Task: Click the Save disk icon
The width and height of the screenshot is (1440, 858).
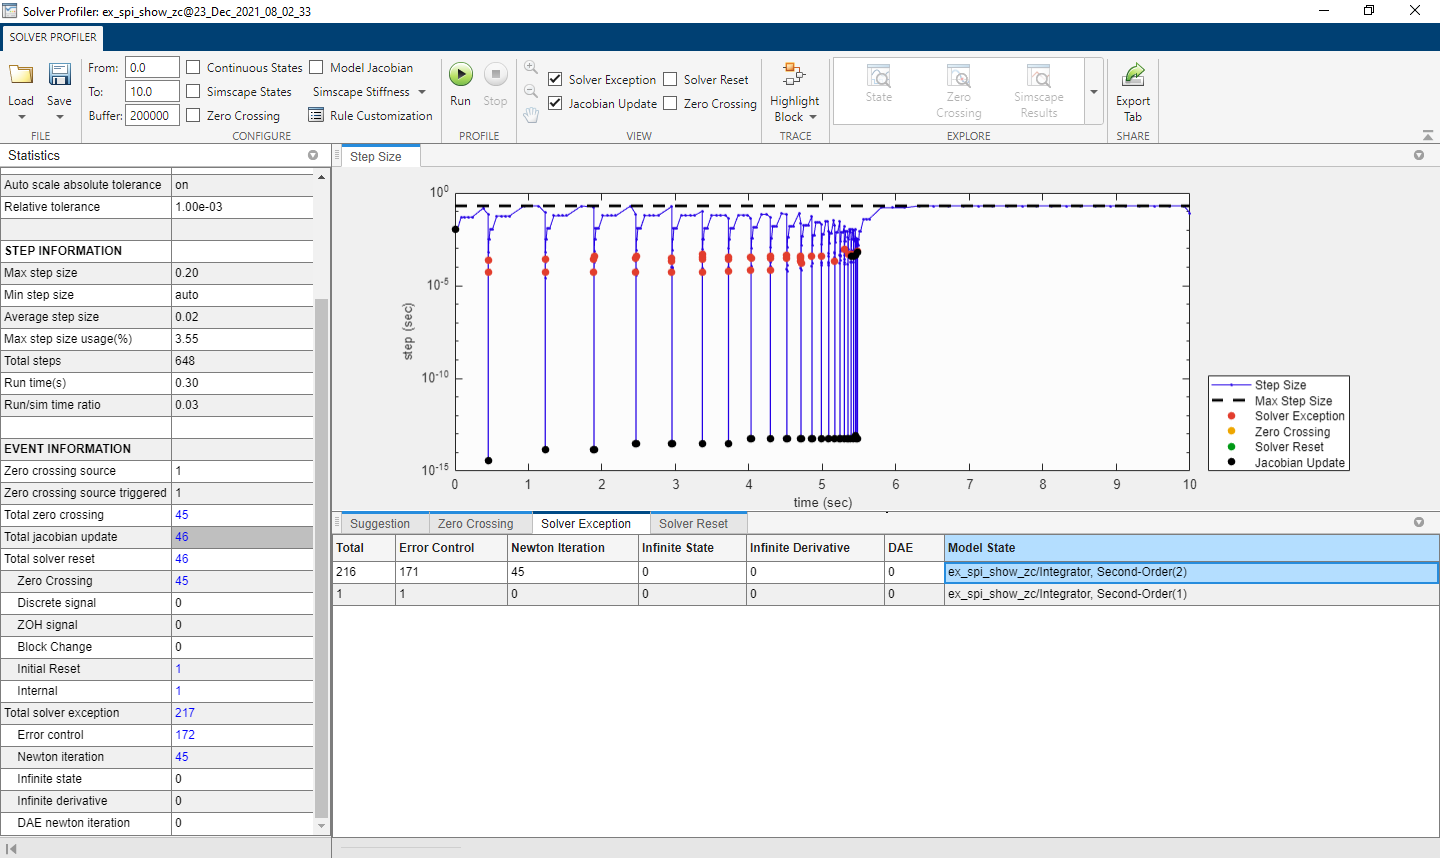Action: click(59, 75)
